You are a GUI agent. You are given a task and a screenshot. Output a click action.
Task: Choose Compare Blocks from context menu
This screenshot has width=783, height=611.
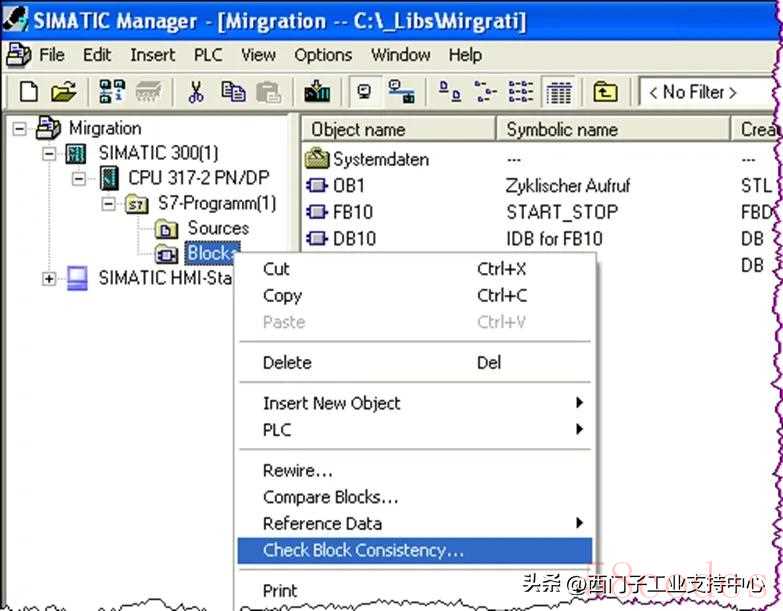pyautogui.click(x=415, y=497)
